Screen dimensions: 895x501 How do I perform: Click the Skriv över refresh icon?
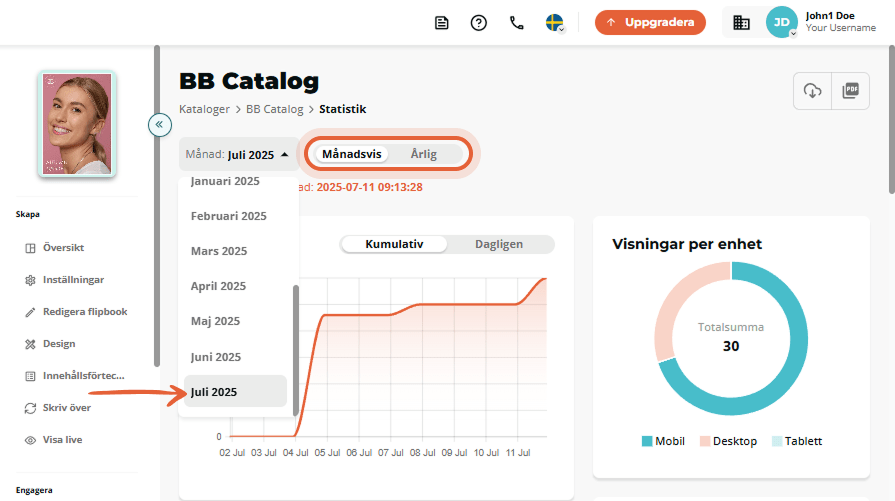click(30, 408)
